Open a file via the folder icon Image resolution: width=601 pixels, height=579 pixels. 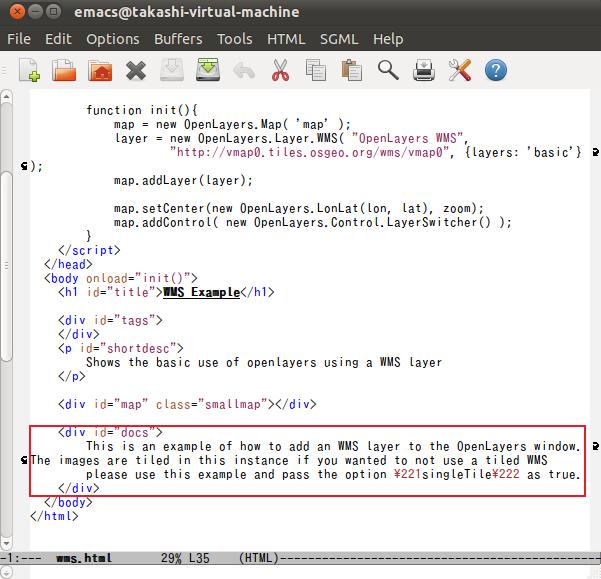coord(64,70)
